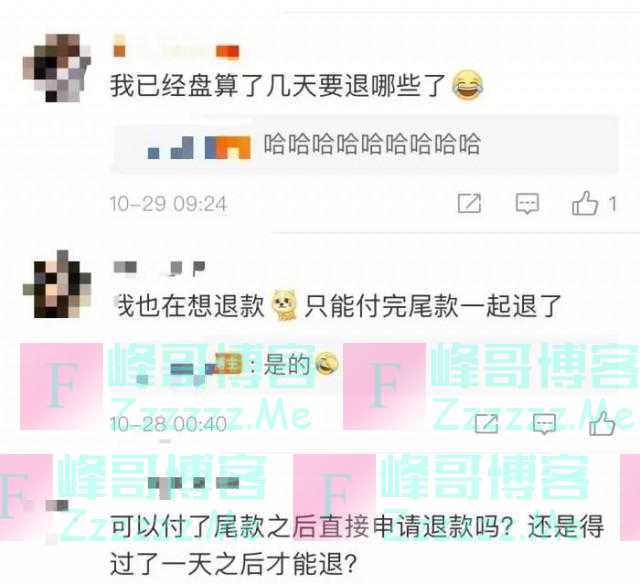Select comment text 我已经盘算了几天要退哪些了
The image size is (640, 584).
pyautogui.click(x=278, y=86)
